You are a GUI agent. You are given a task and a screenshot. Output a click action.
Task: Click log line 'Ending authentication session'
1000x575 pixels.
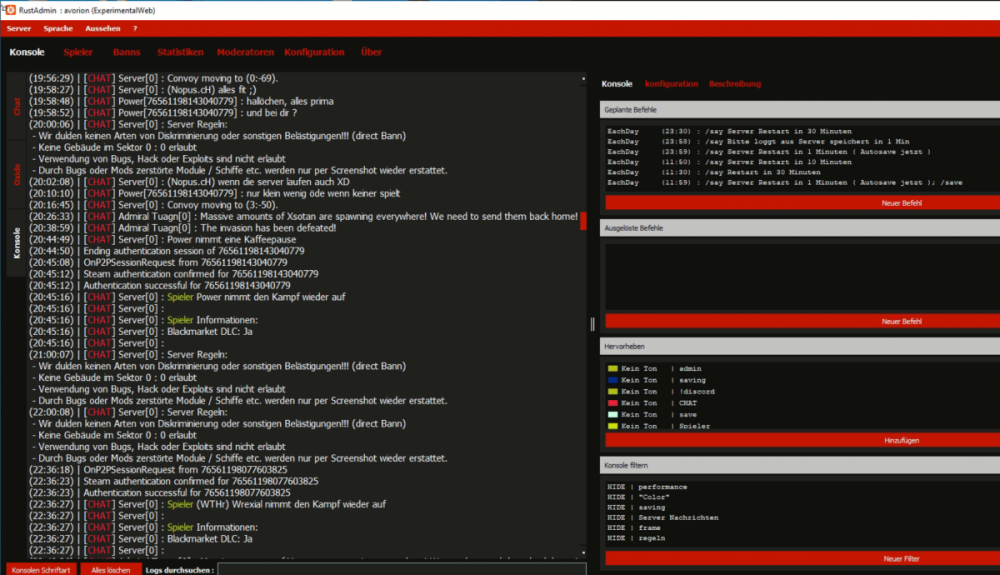[166, 251]
